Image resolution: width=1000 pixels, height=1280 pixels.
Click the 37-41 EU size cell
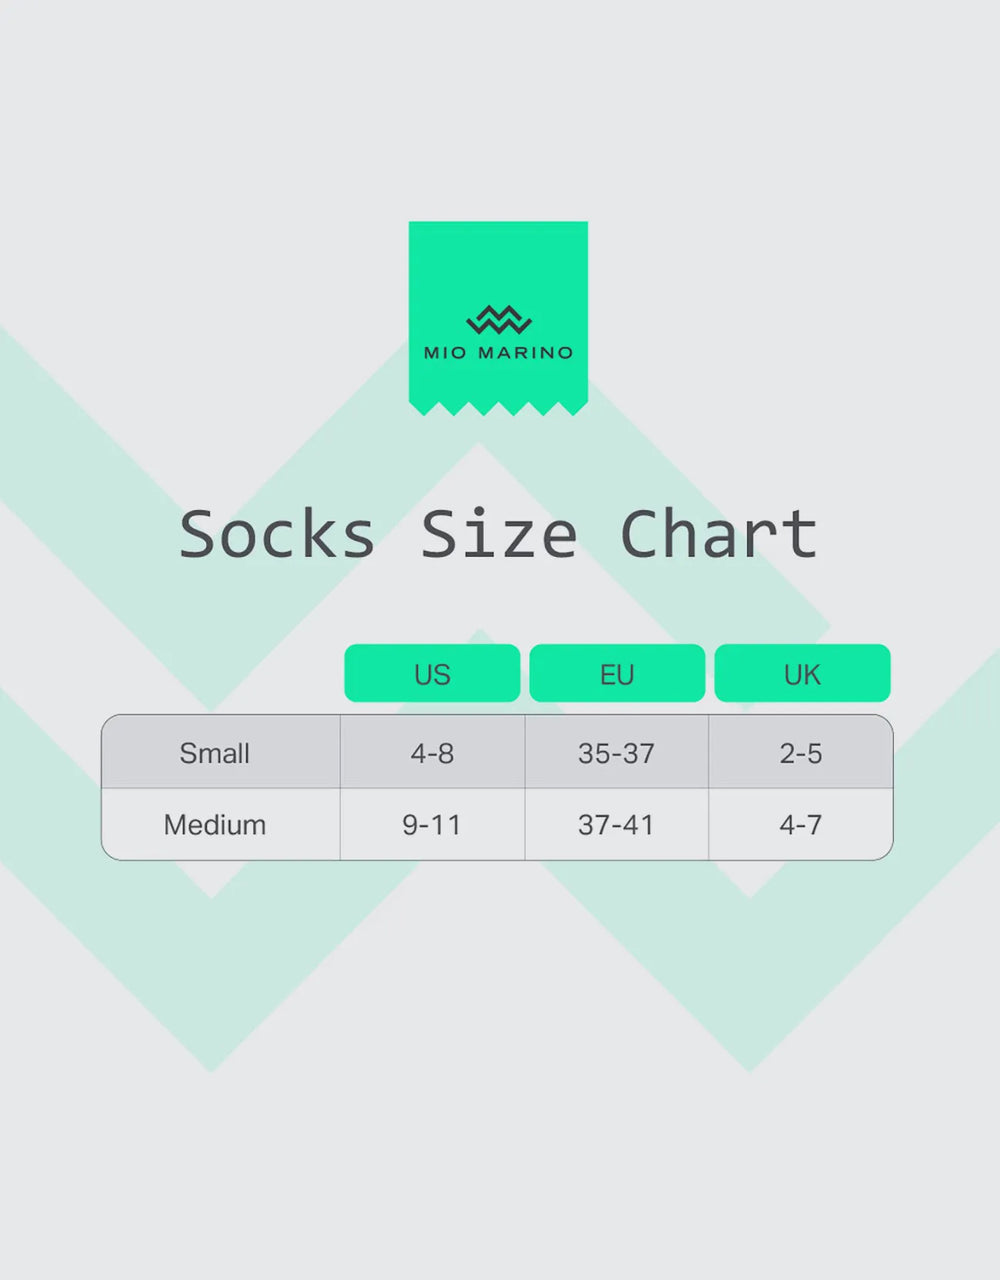point(616,825)
